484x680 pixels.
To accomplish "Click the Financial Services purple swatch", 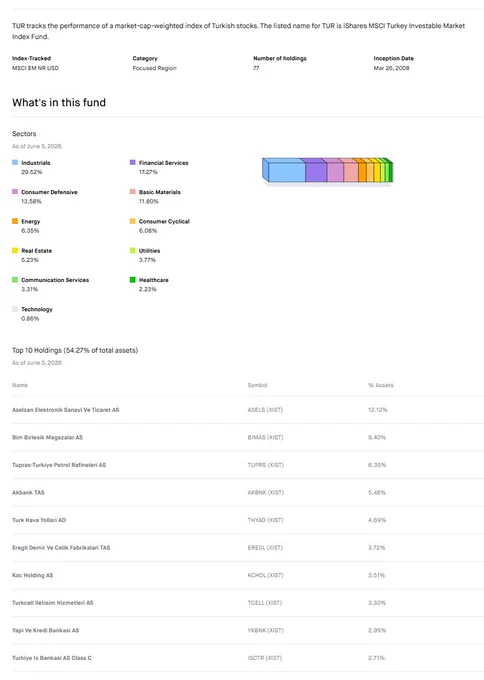I will click(x=133, y=163).
